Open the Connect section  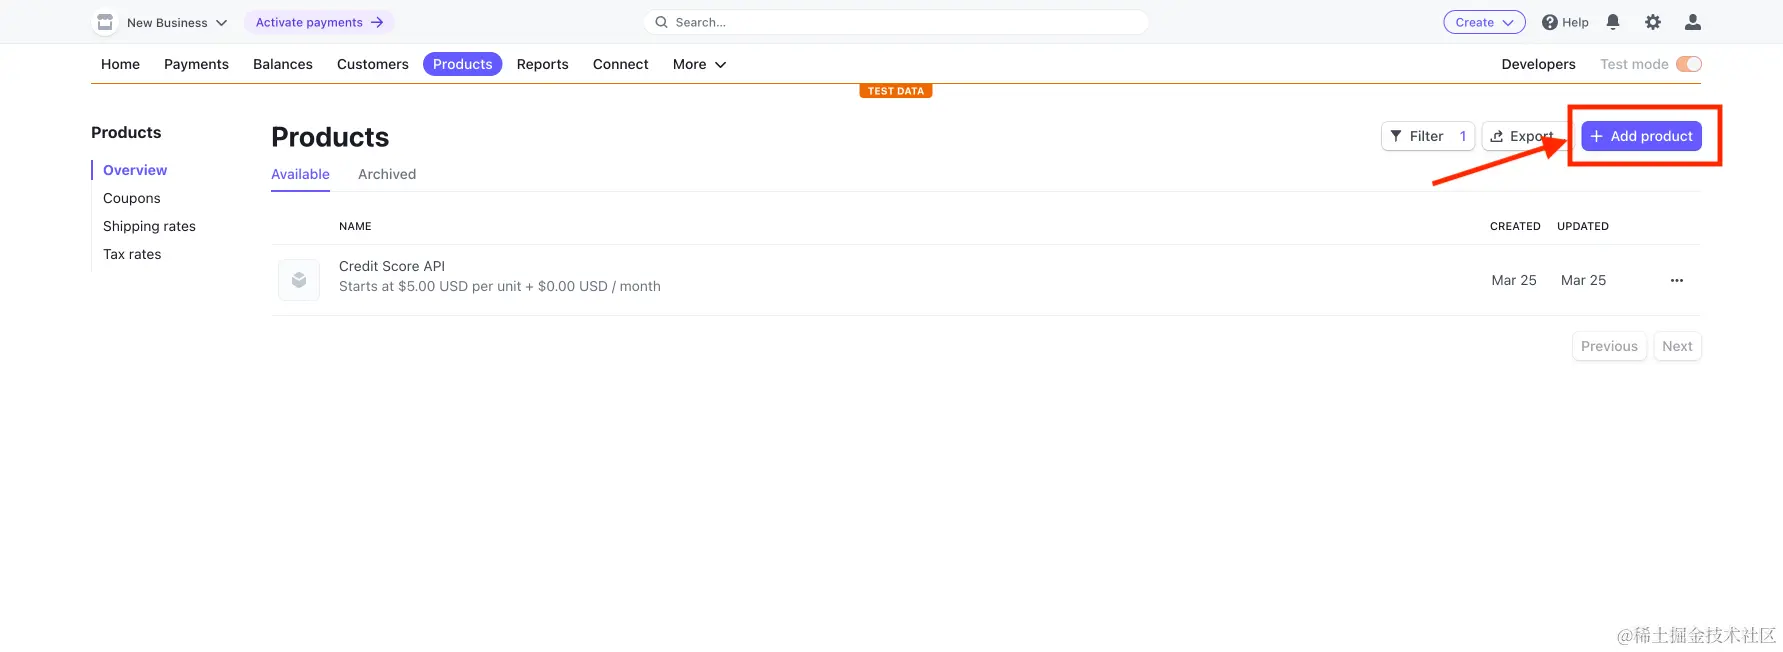(x=621, y=64)
